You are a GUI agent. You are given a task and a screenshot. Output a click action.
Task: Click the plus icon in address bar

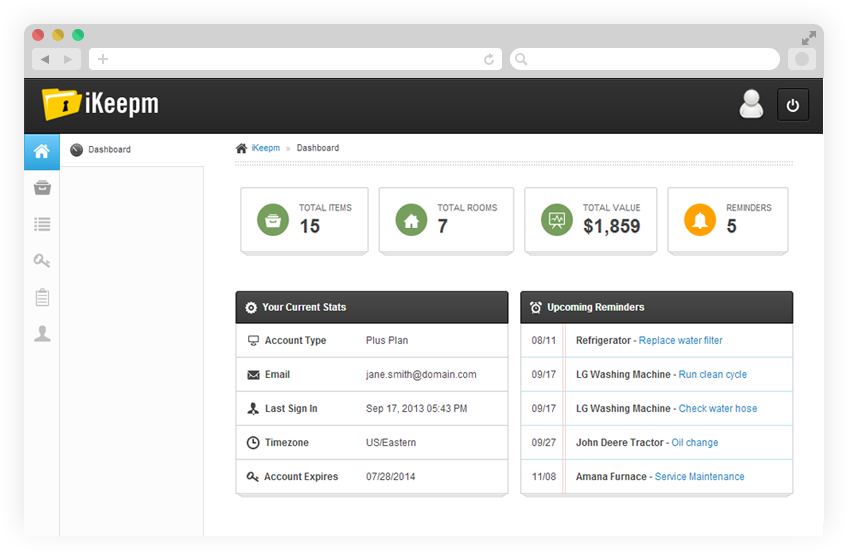(103, 59)
